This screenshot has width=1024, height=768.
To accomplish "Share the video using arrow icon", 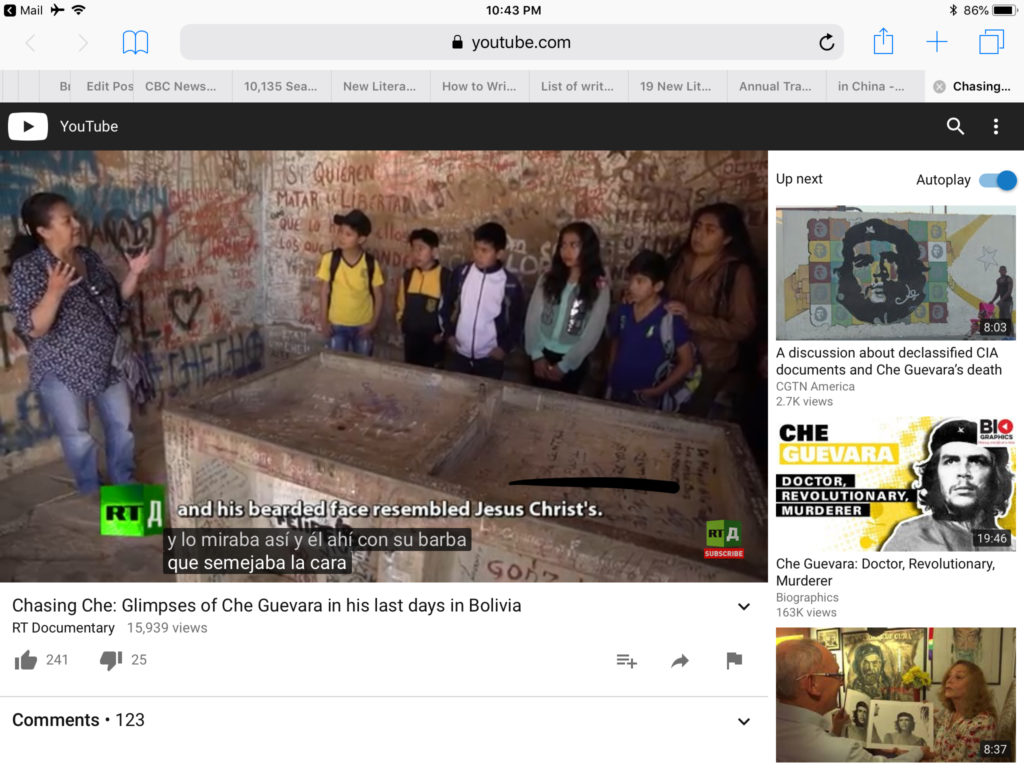I will click(680, 661).
